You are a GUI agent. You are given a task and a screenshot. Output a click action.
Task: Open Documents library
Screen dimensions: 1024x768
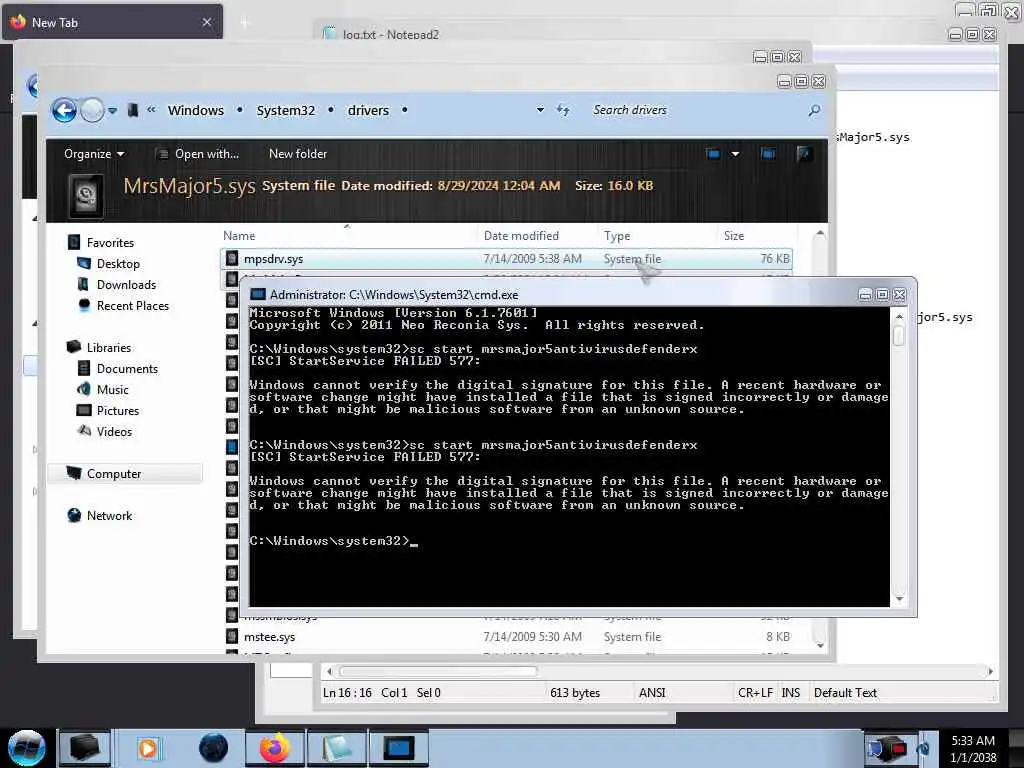pyautogui.click(x=127, y=368)
